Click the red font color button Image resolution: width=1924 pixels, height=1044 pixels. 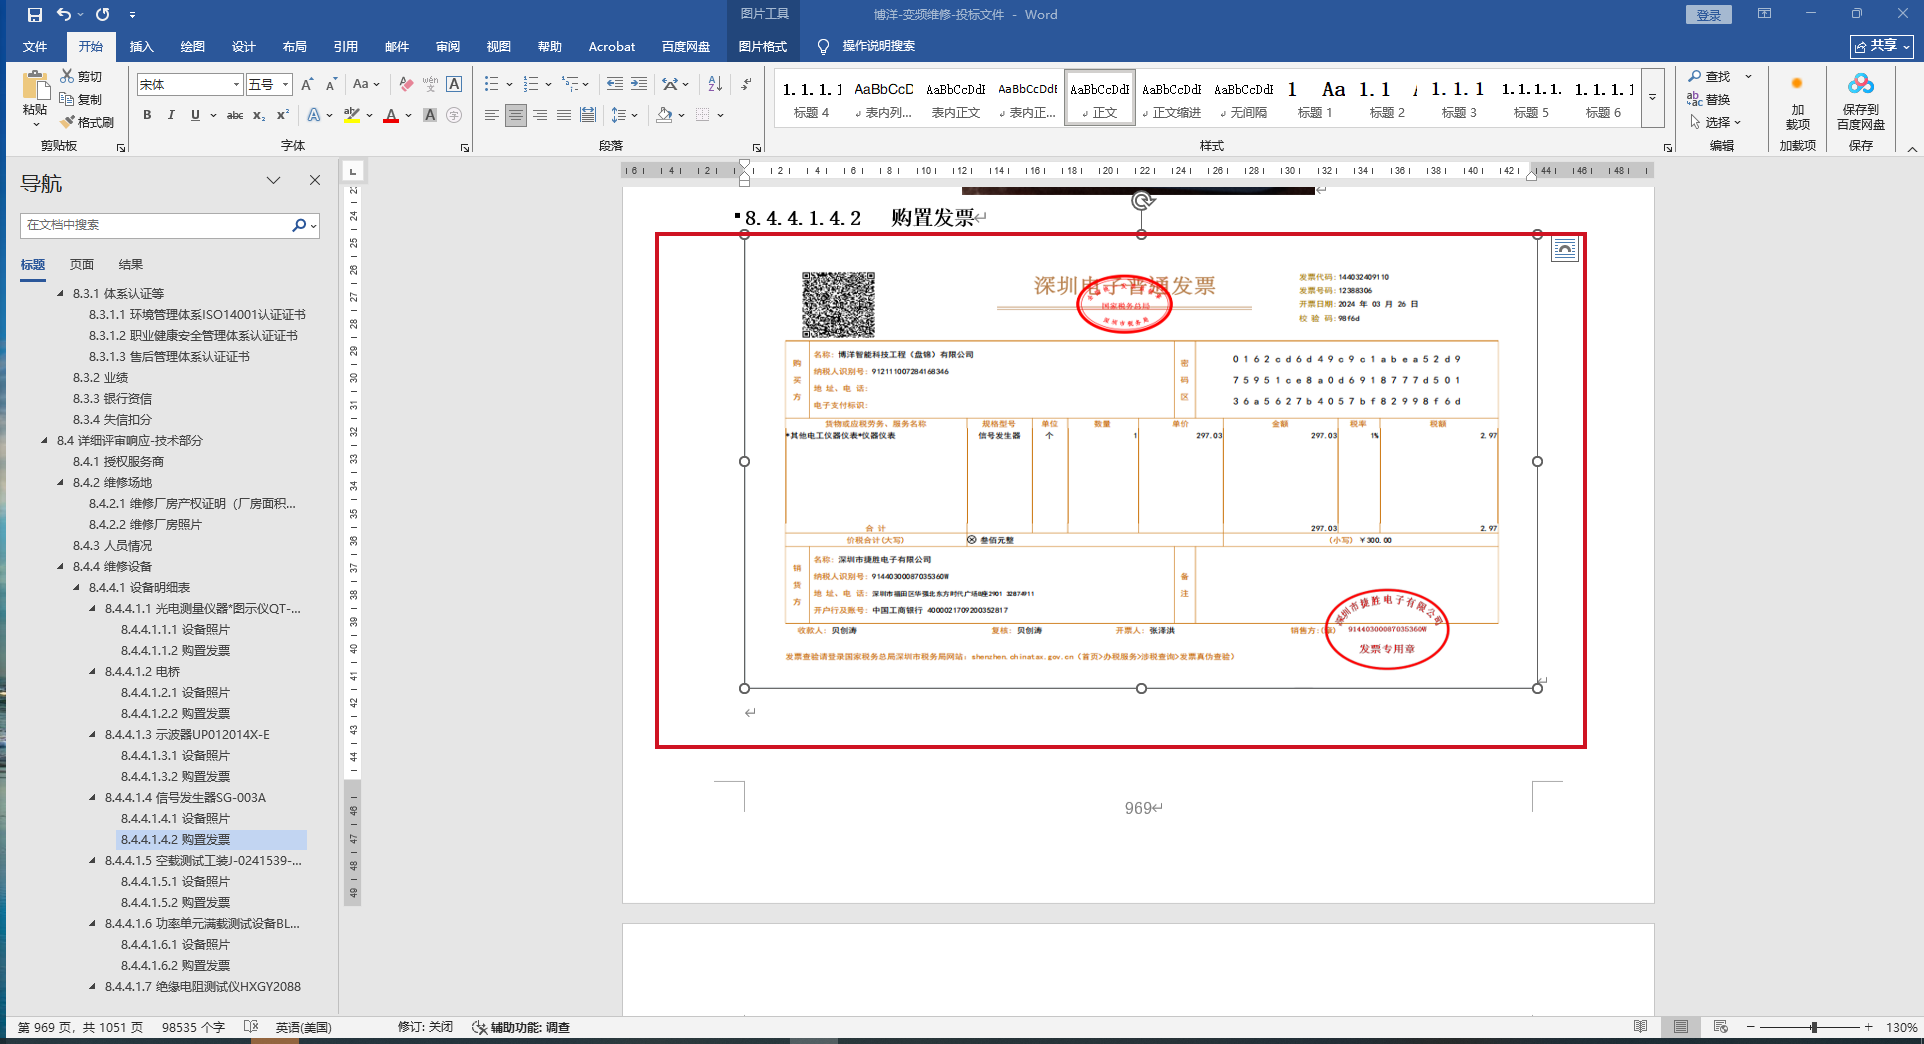[391, 115]
